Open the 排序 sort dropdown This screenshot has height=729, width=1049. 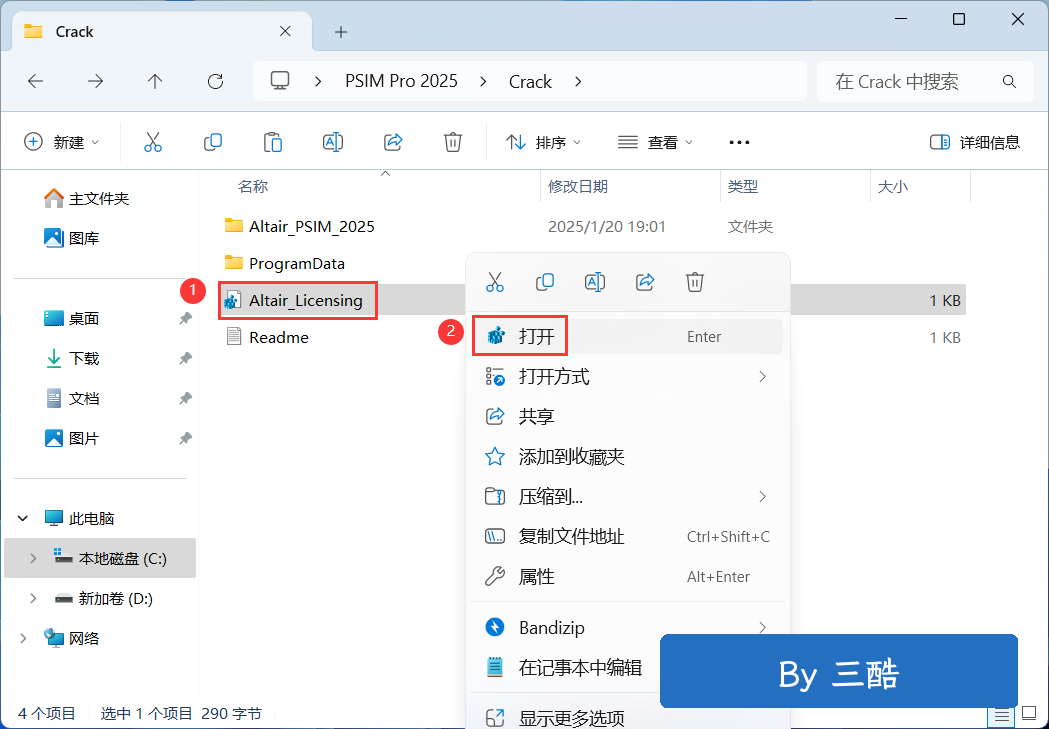click(544, 142)
